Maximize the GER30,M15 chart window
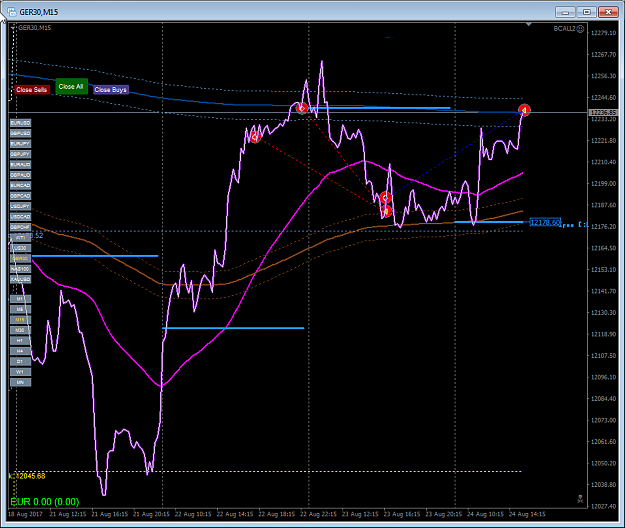This screenshot has height=528, width=625. [587, 12]
